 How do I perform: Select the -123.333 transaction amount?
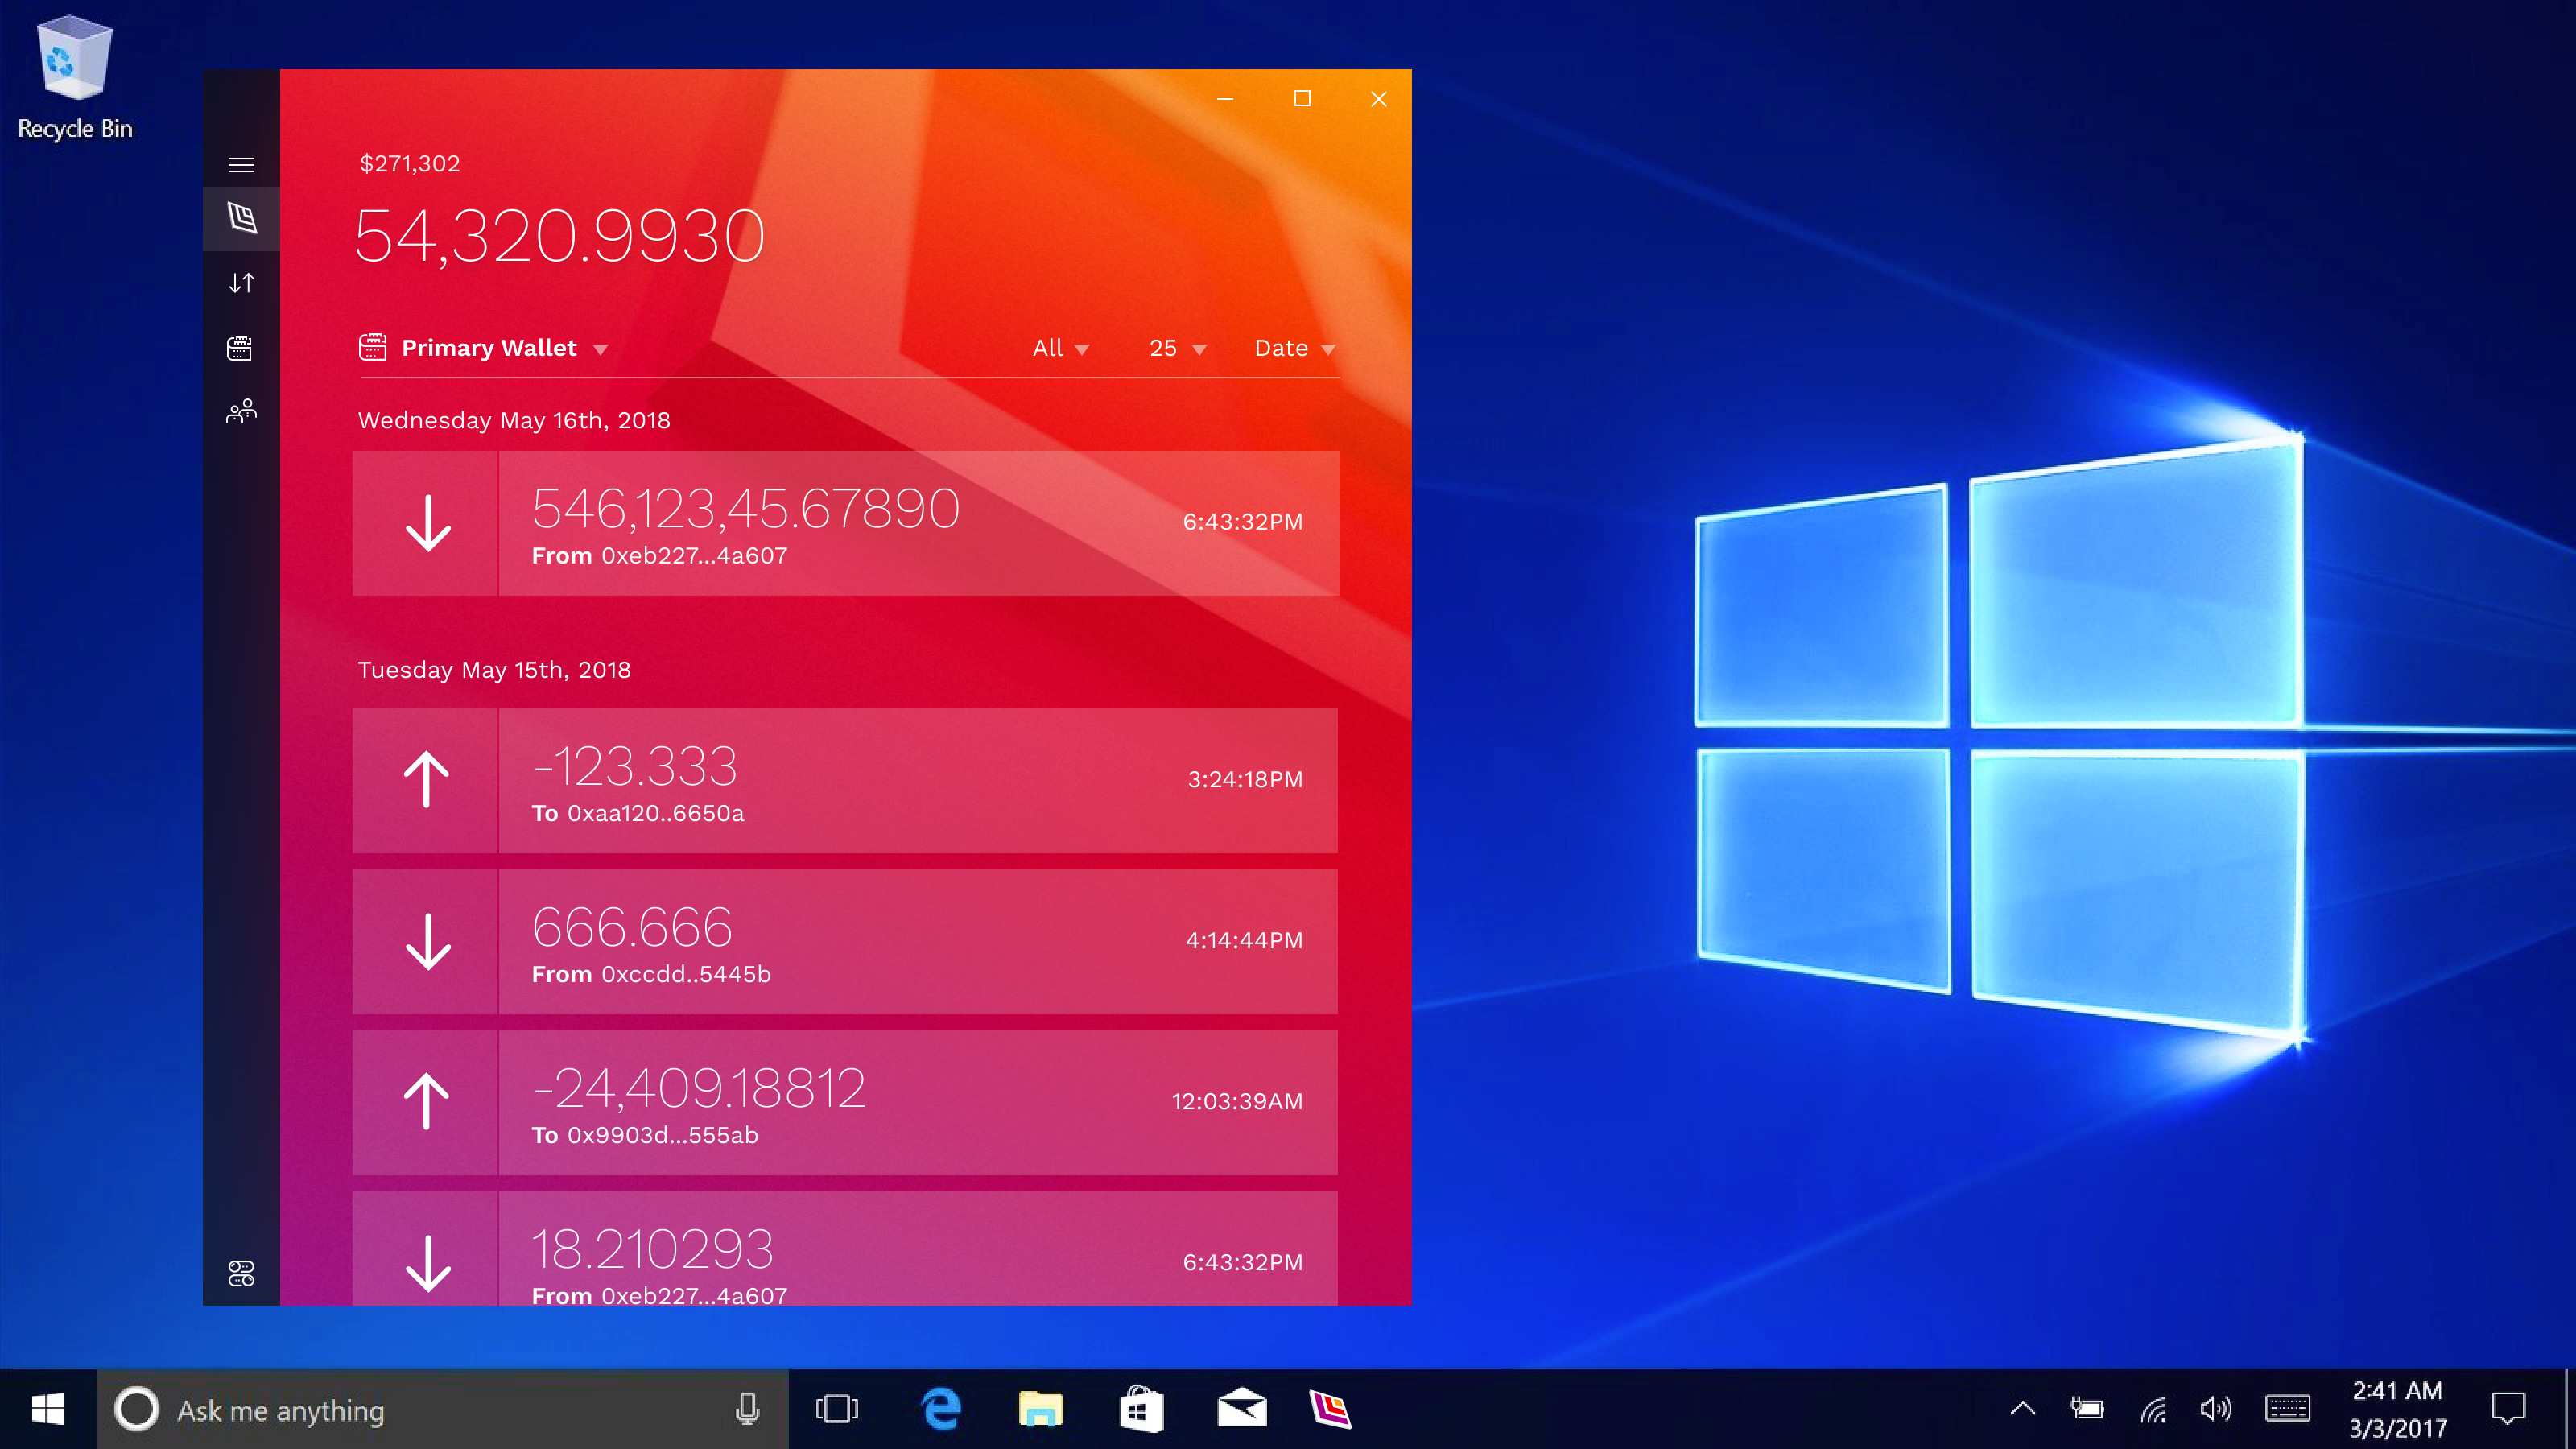(635, 767)
